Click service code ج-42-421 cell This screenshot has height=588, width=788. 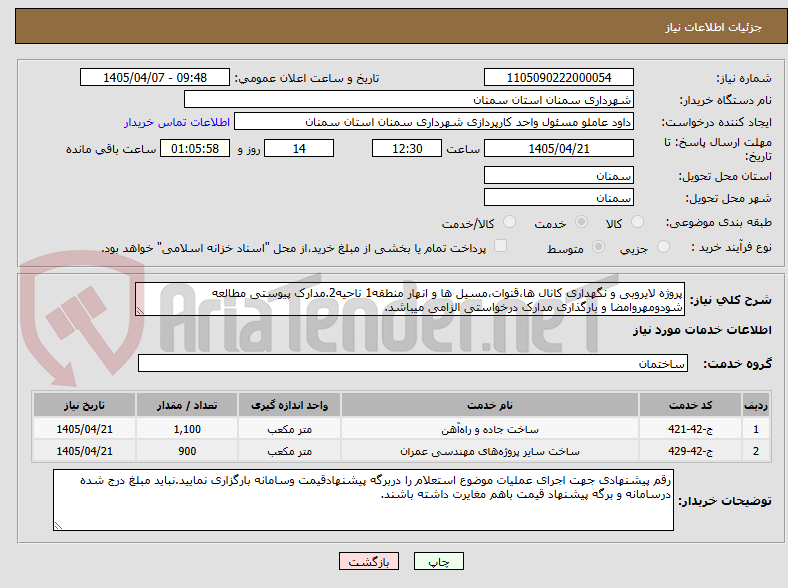[691, 429]
